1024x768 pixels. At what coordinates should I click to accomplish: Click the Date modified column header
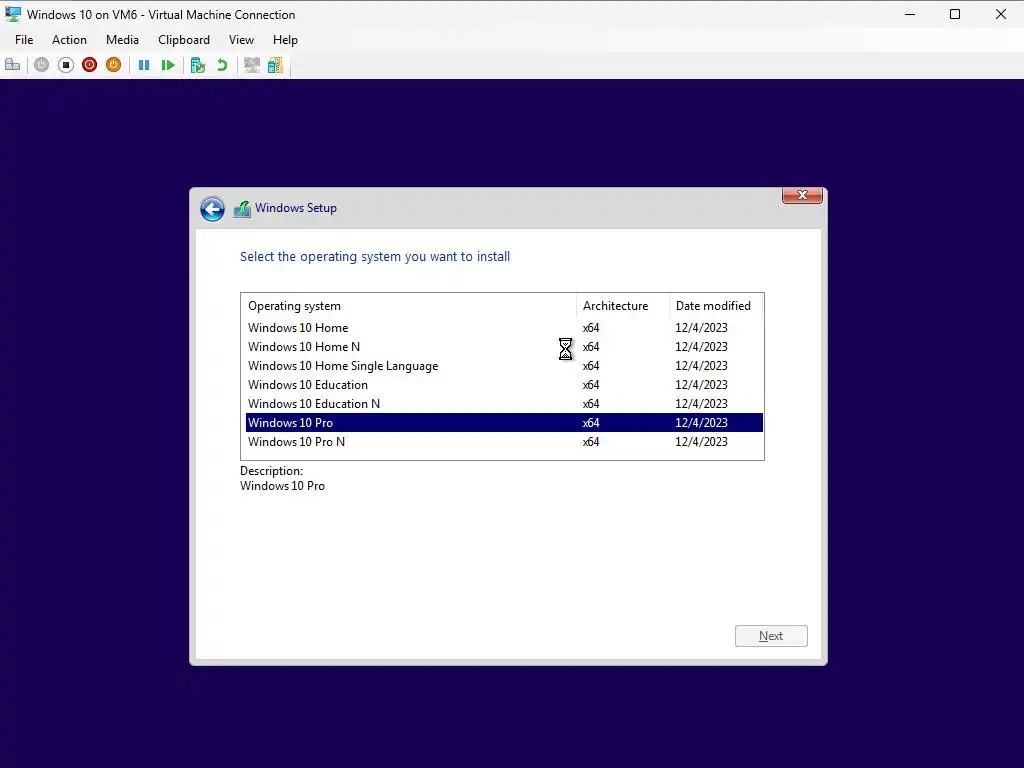[x=716, y=306]
